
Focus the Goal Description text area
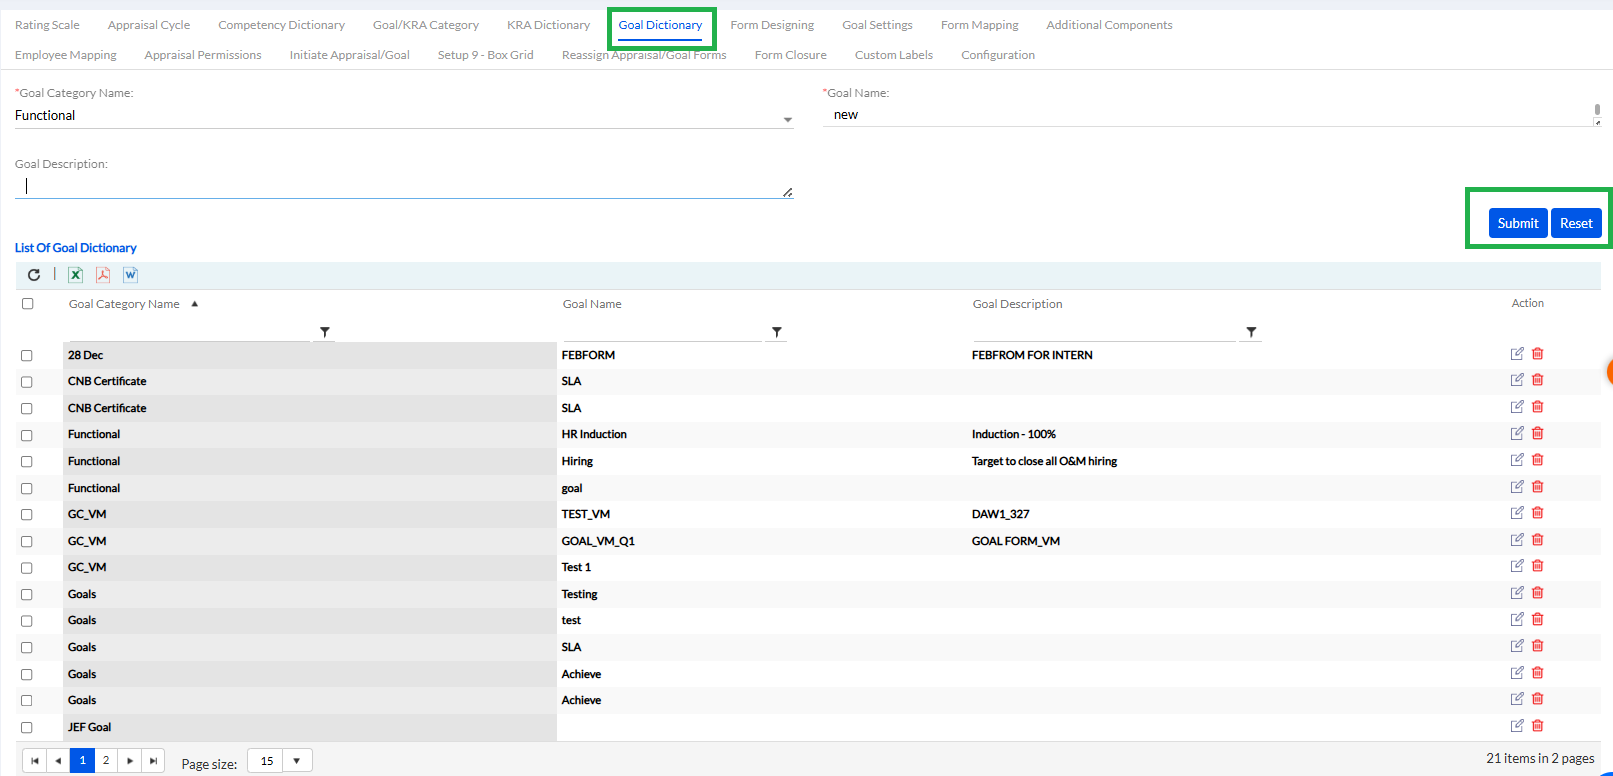coord(400,186)
